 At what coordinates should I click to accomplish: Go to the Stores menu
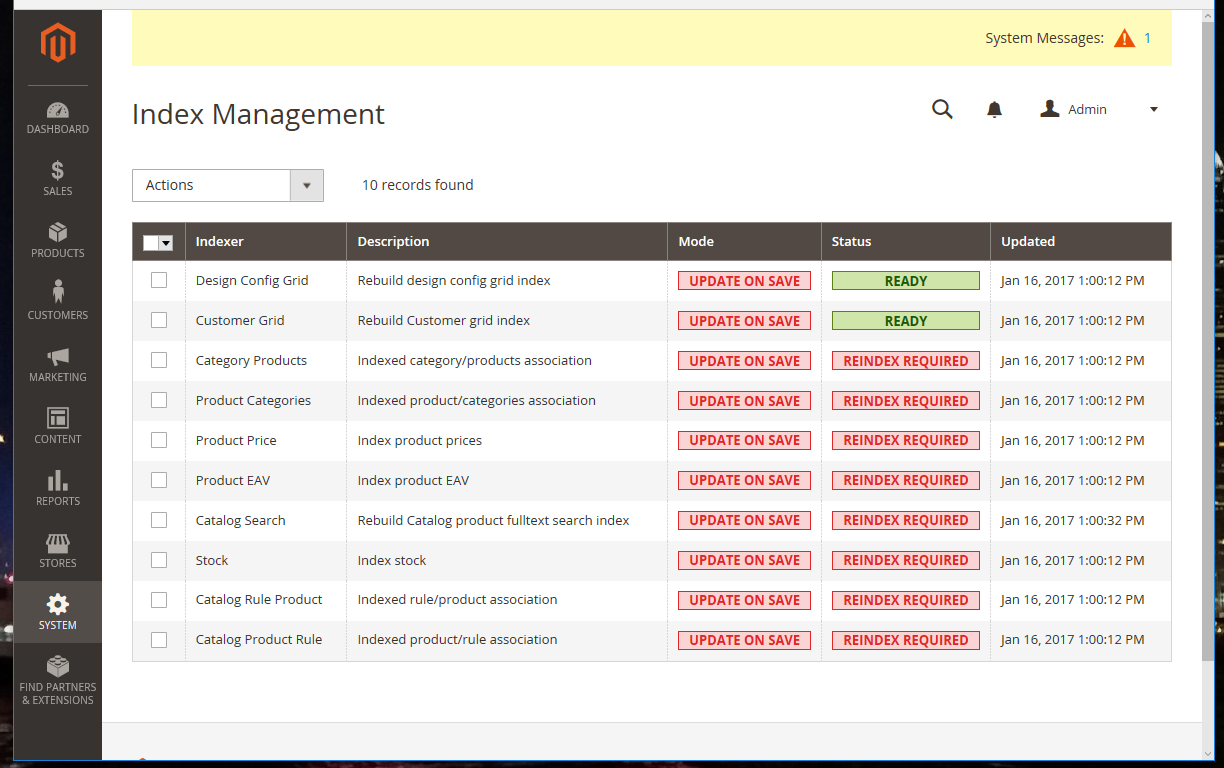click(x=58, y=549)
